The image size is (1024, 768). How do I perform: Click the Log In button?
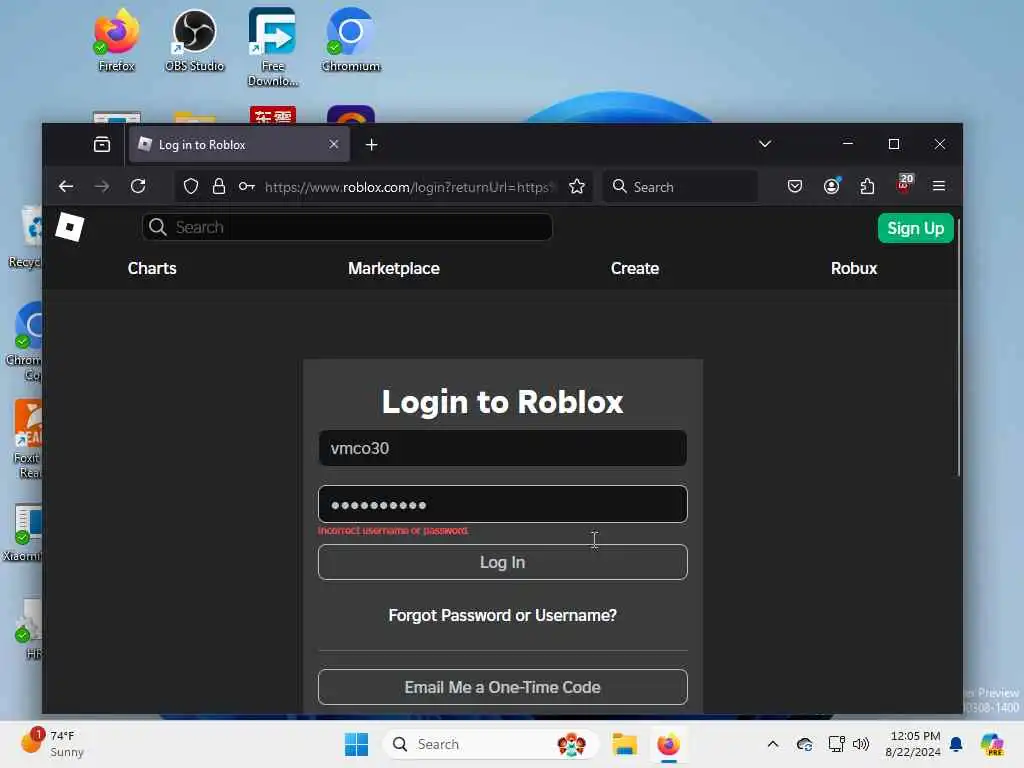pos(503,562)
